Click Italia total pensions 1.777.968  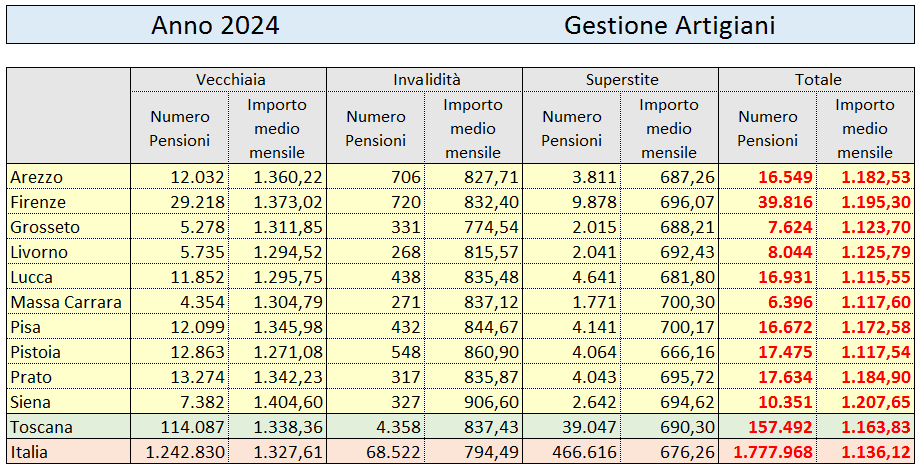coord(768,452)
